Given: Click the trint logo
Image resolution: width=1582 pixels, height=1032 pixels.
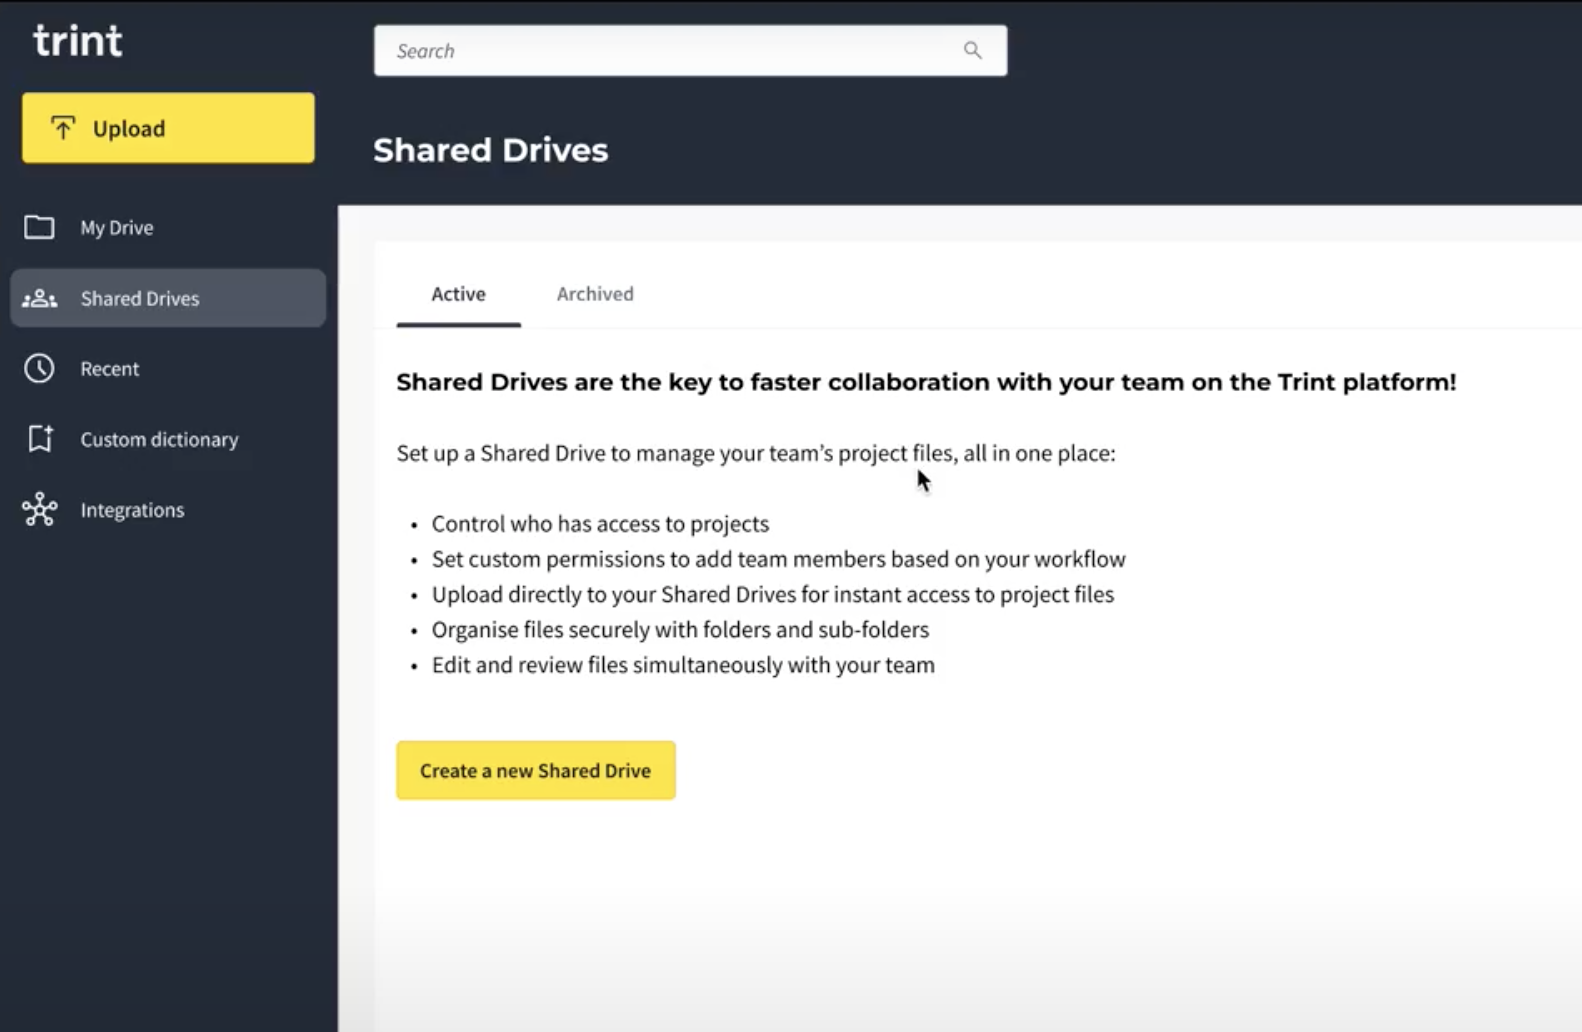Looking at the screenshot, I should 77,40.
